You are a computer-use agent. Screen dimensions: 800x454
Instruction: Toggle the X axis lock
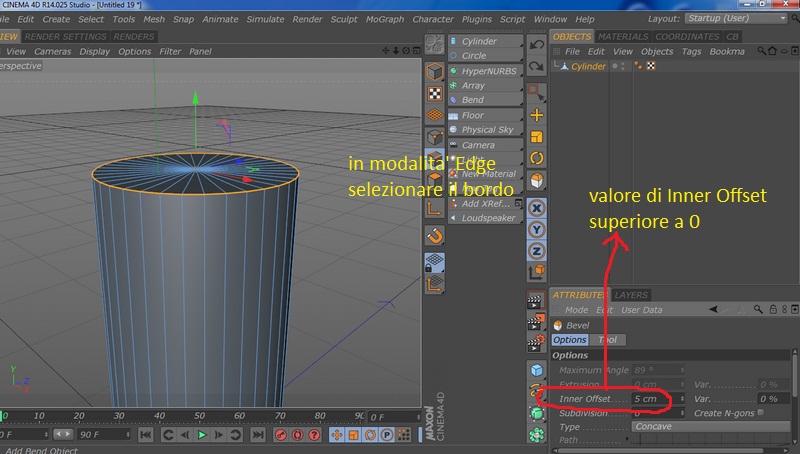(x=537, y=207)
